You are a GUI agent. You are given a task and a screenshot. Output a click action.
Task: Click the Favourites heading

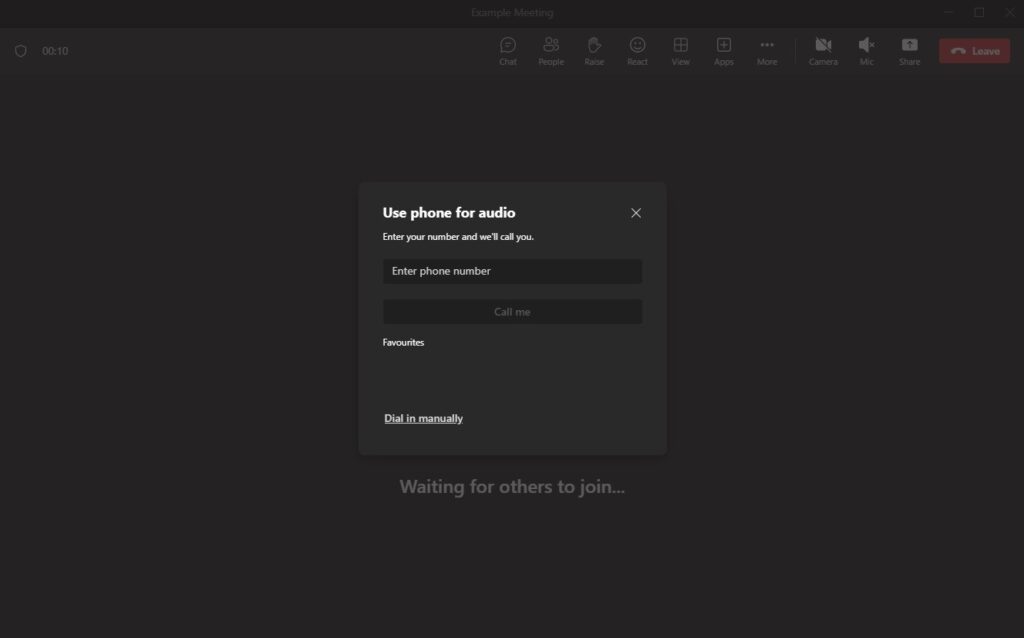click(x=403, y=342)
